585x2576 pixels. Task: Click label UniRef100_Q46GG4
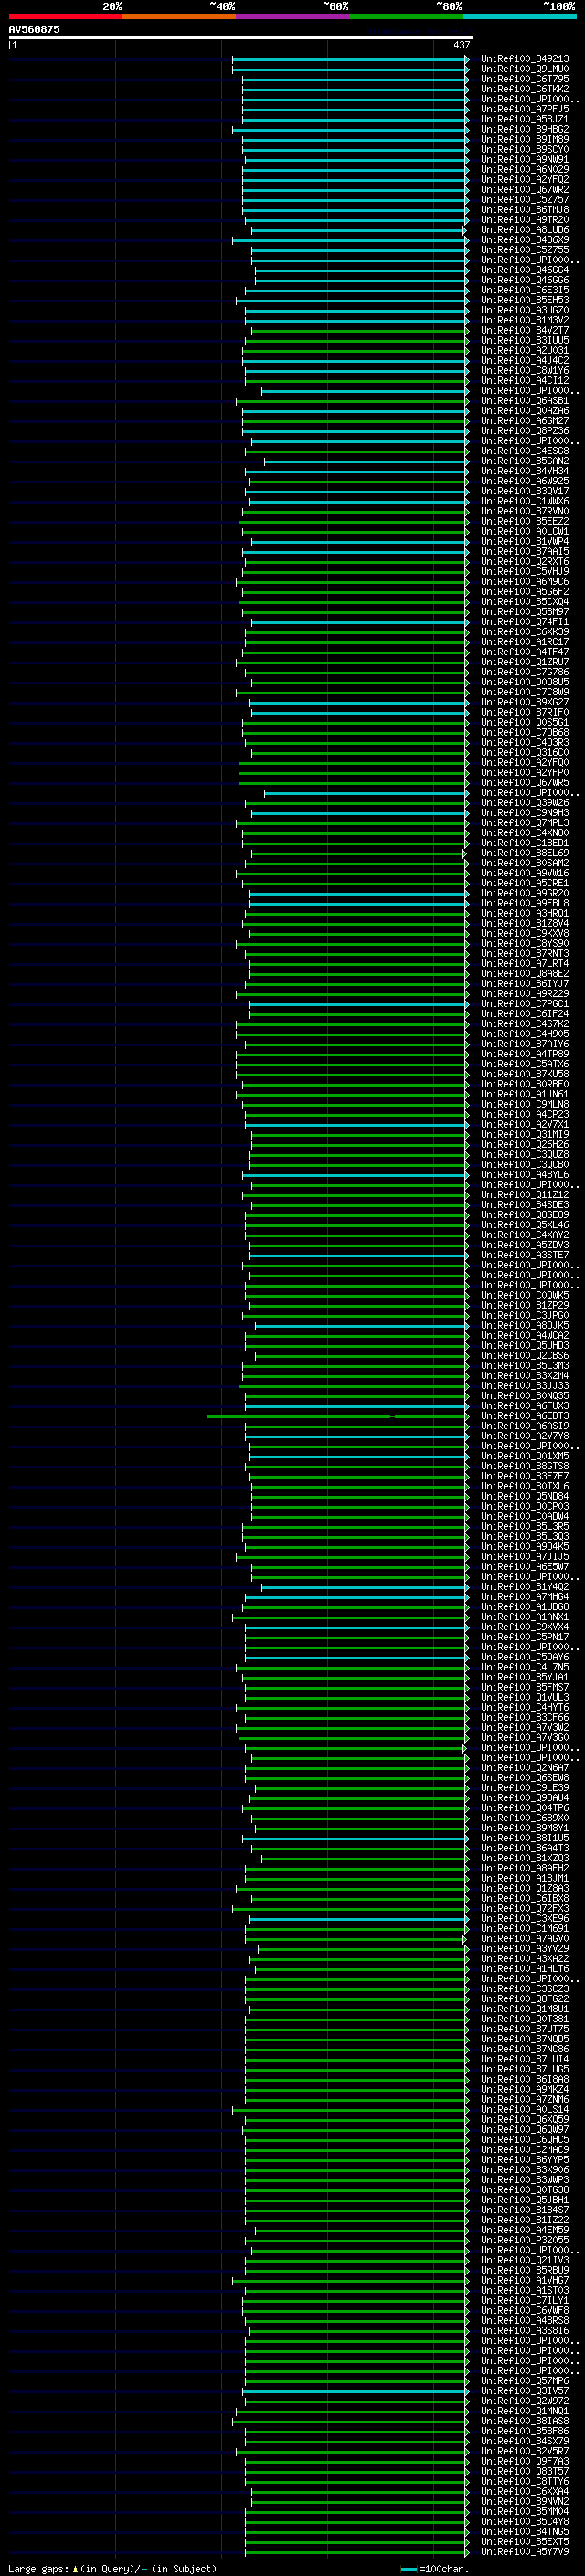click(x=525, y=270)
